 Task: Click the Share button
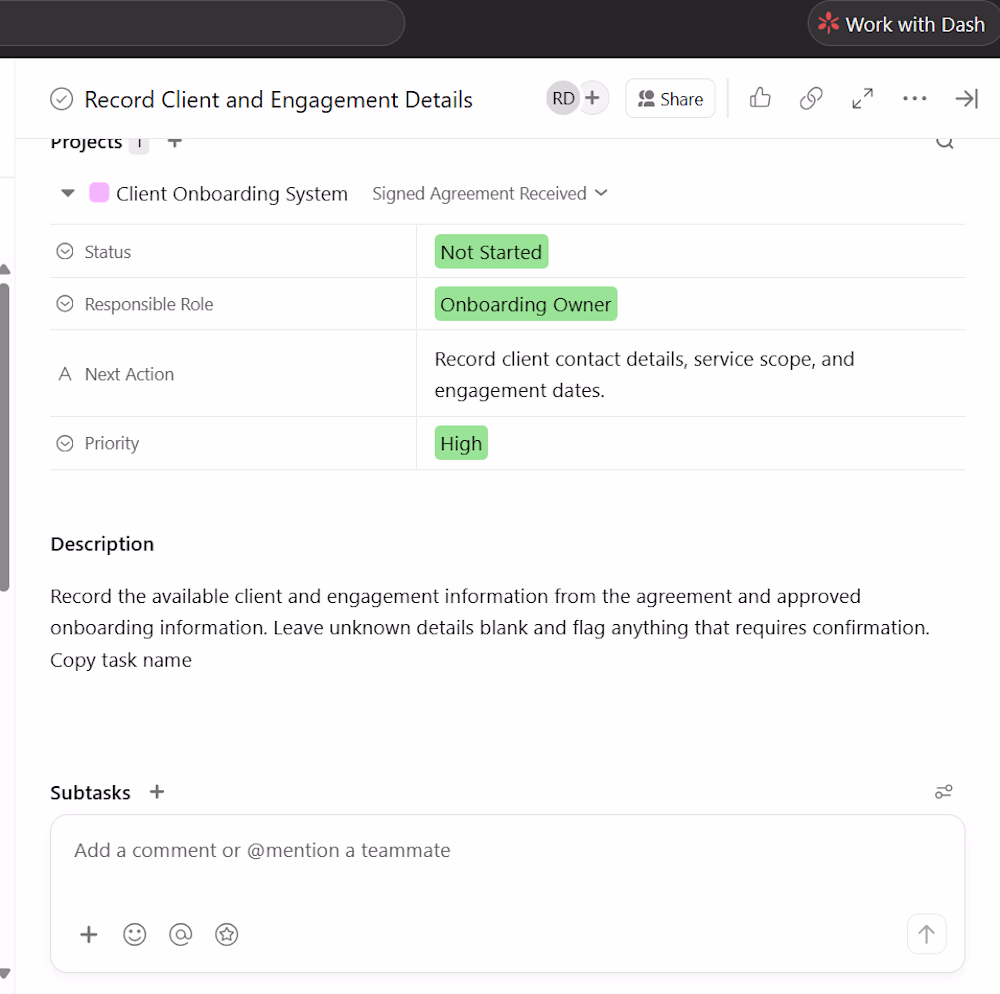click(x=670, y=99)
